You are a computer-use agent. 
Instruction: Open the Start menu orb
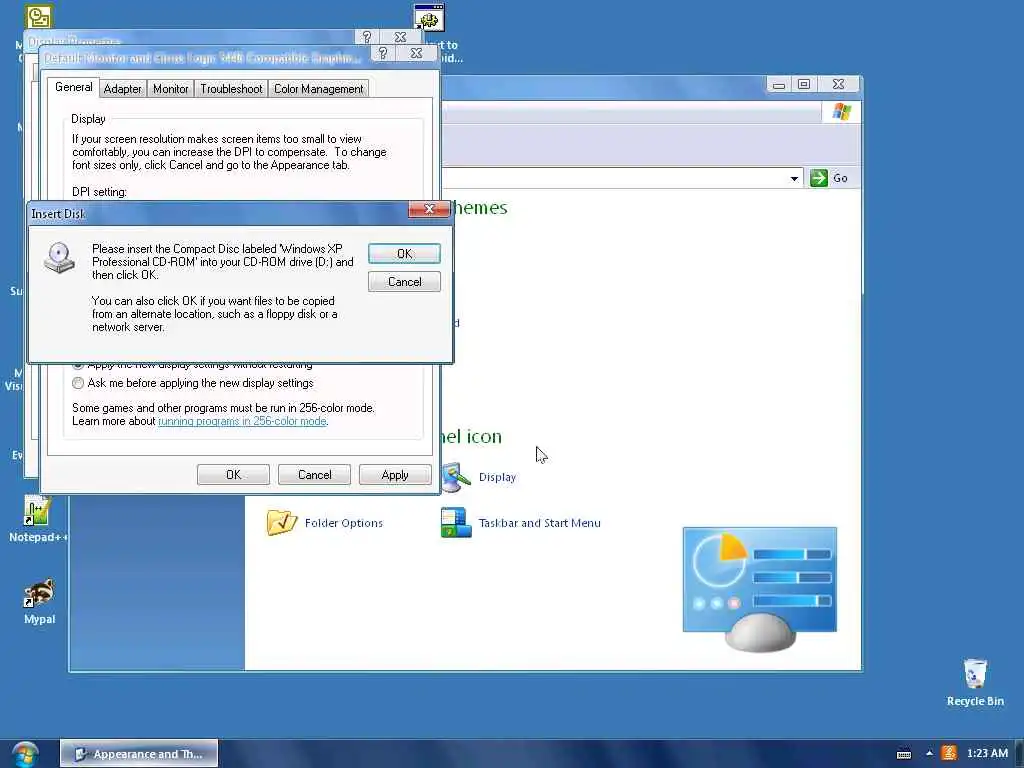pyautogui.click(x=25, y=754)
